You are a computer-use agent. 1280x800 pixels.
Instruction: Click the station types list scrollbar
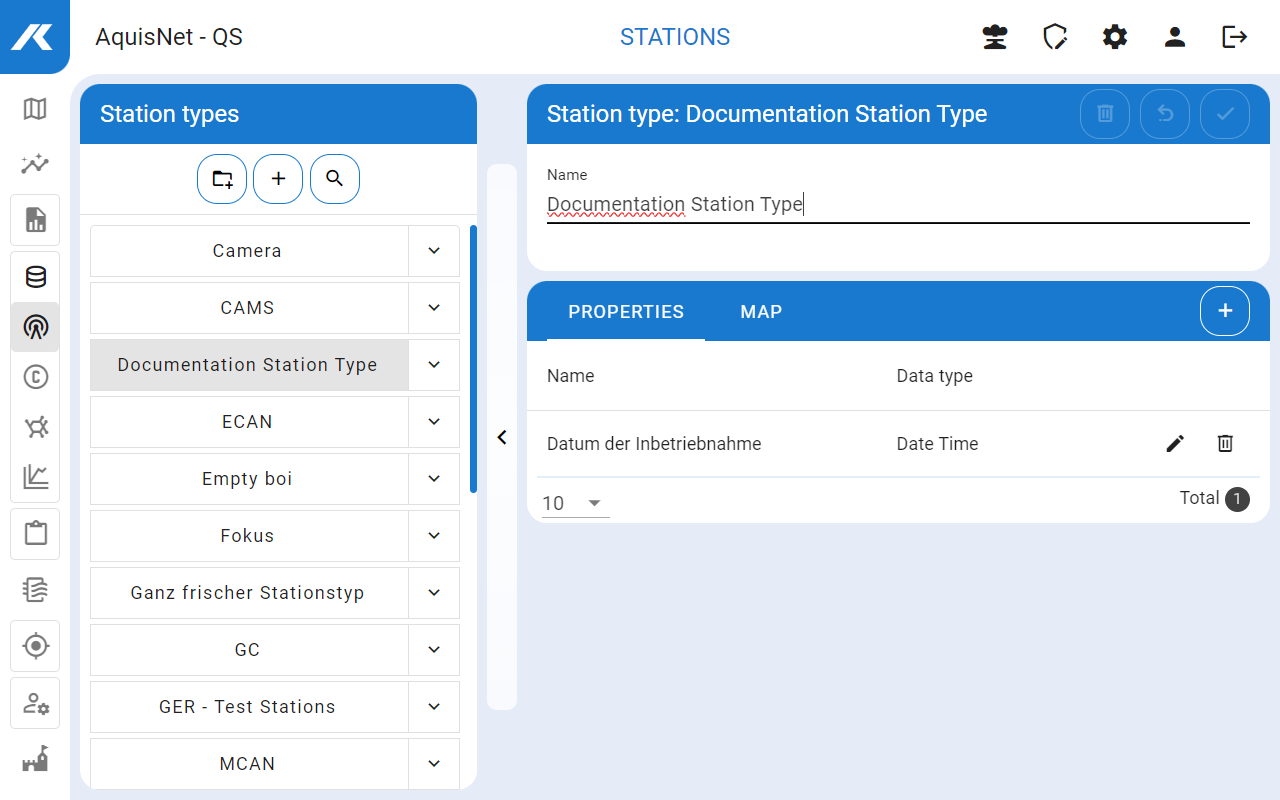(x=473, y=360)
